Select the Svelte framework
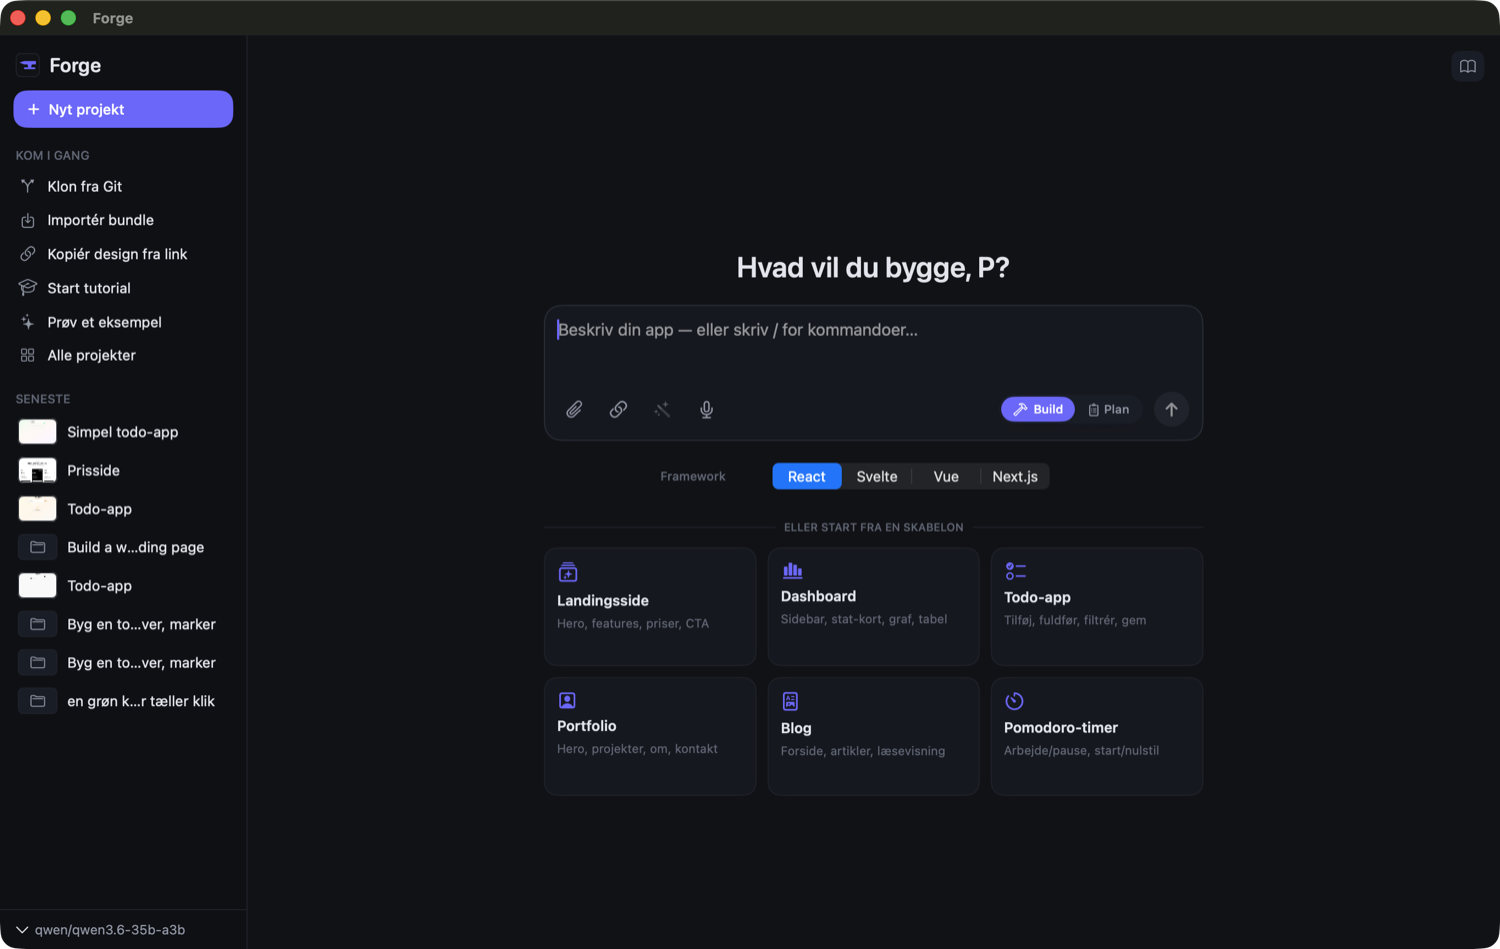1500x949 pixels. 877,476
